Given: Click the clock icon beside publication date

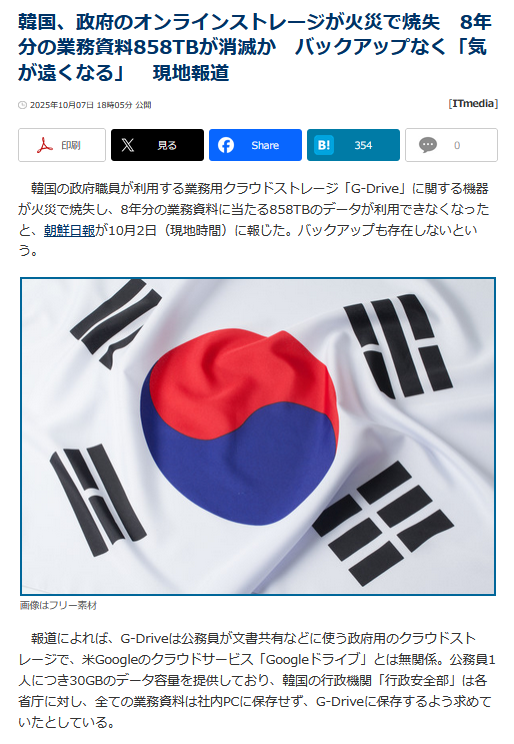Looking at the screenshot, I should [22, 105].
